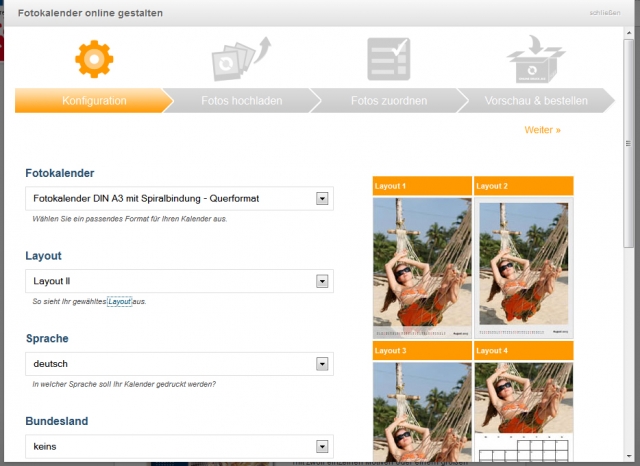Go to the Fotos zuordnen step

point(389,101)
